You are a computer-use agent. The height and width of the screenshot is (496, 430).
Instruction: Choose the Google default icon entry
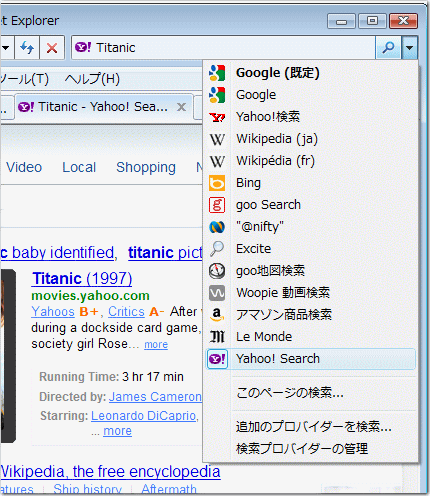coord(217,73)
